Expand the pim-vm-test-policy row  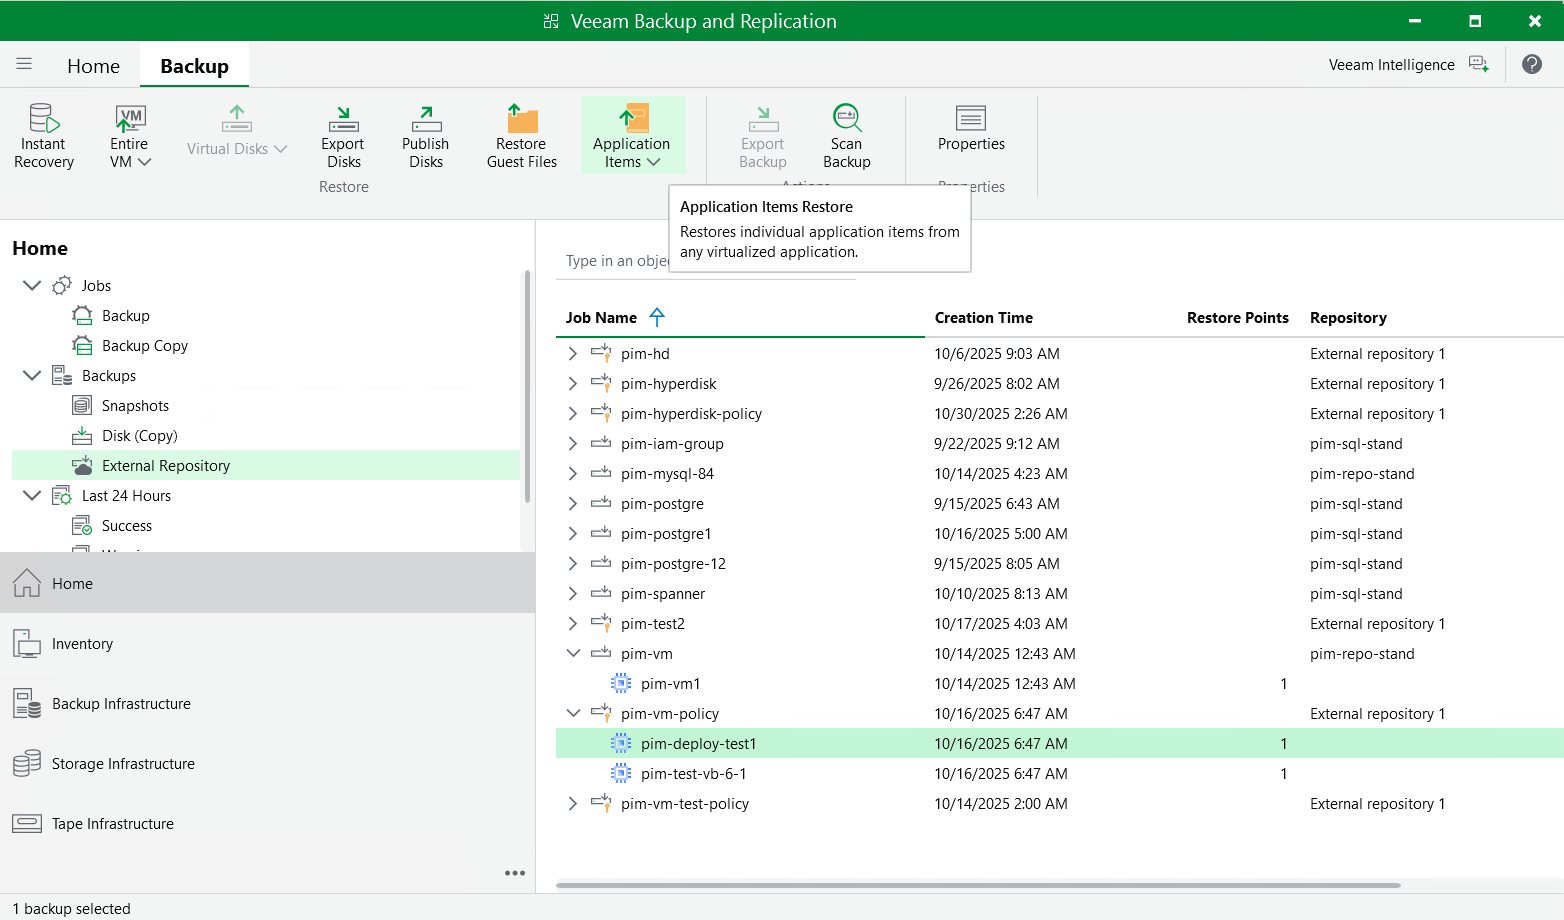pos(572,804)
